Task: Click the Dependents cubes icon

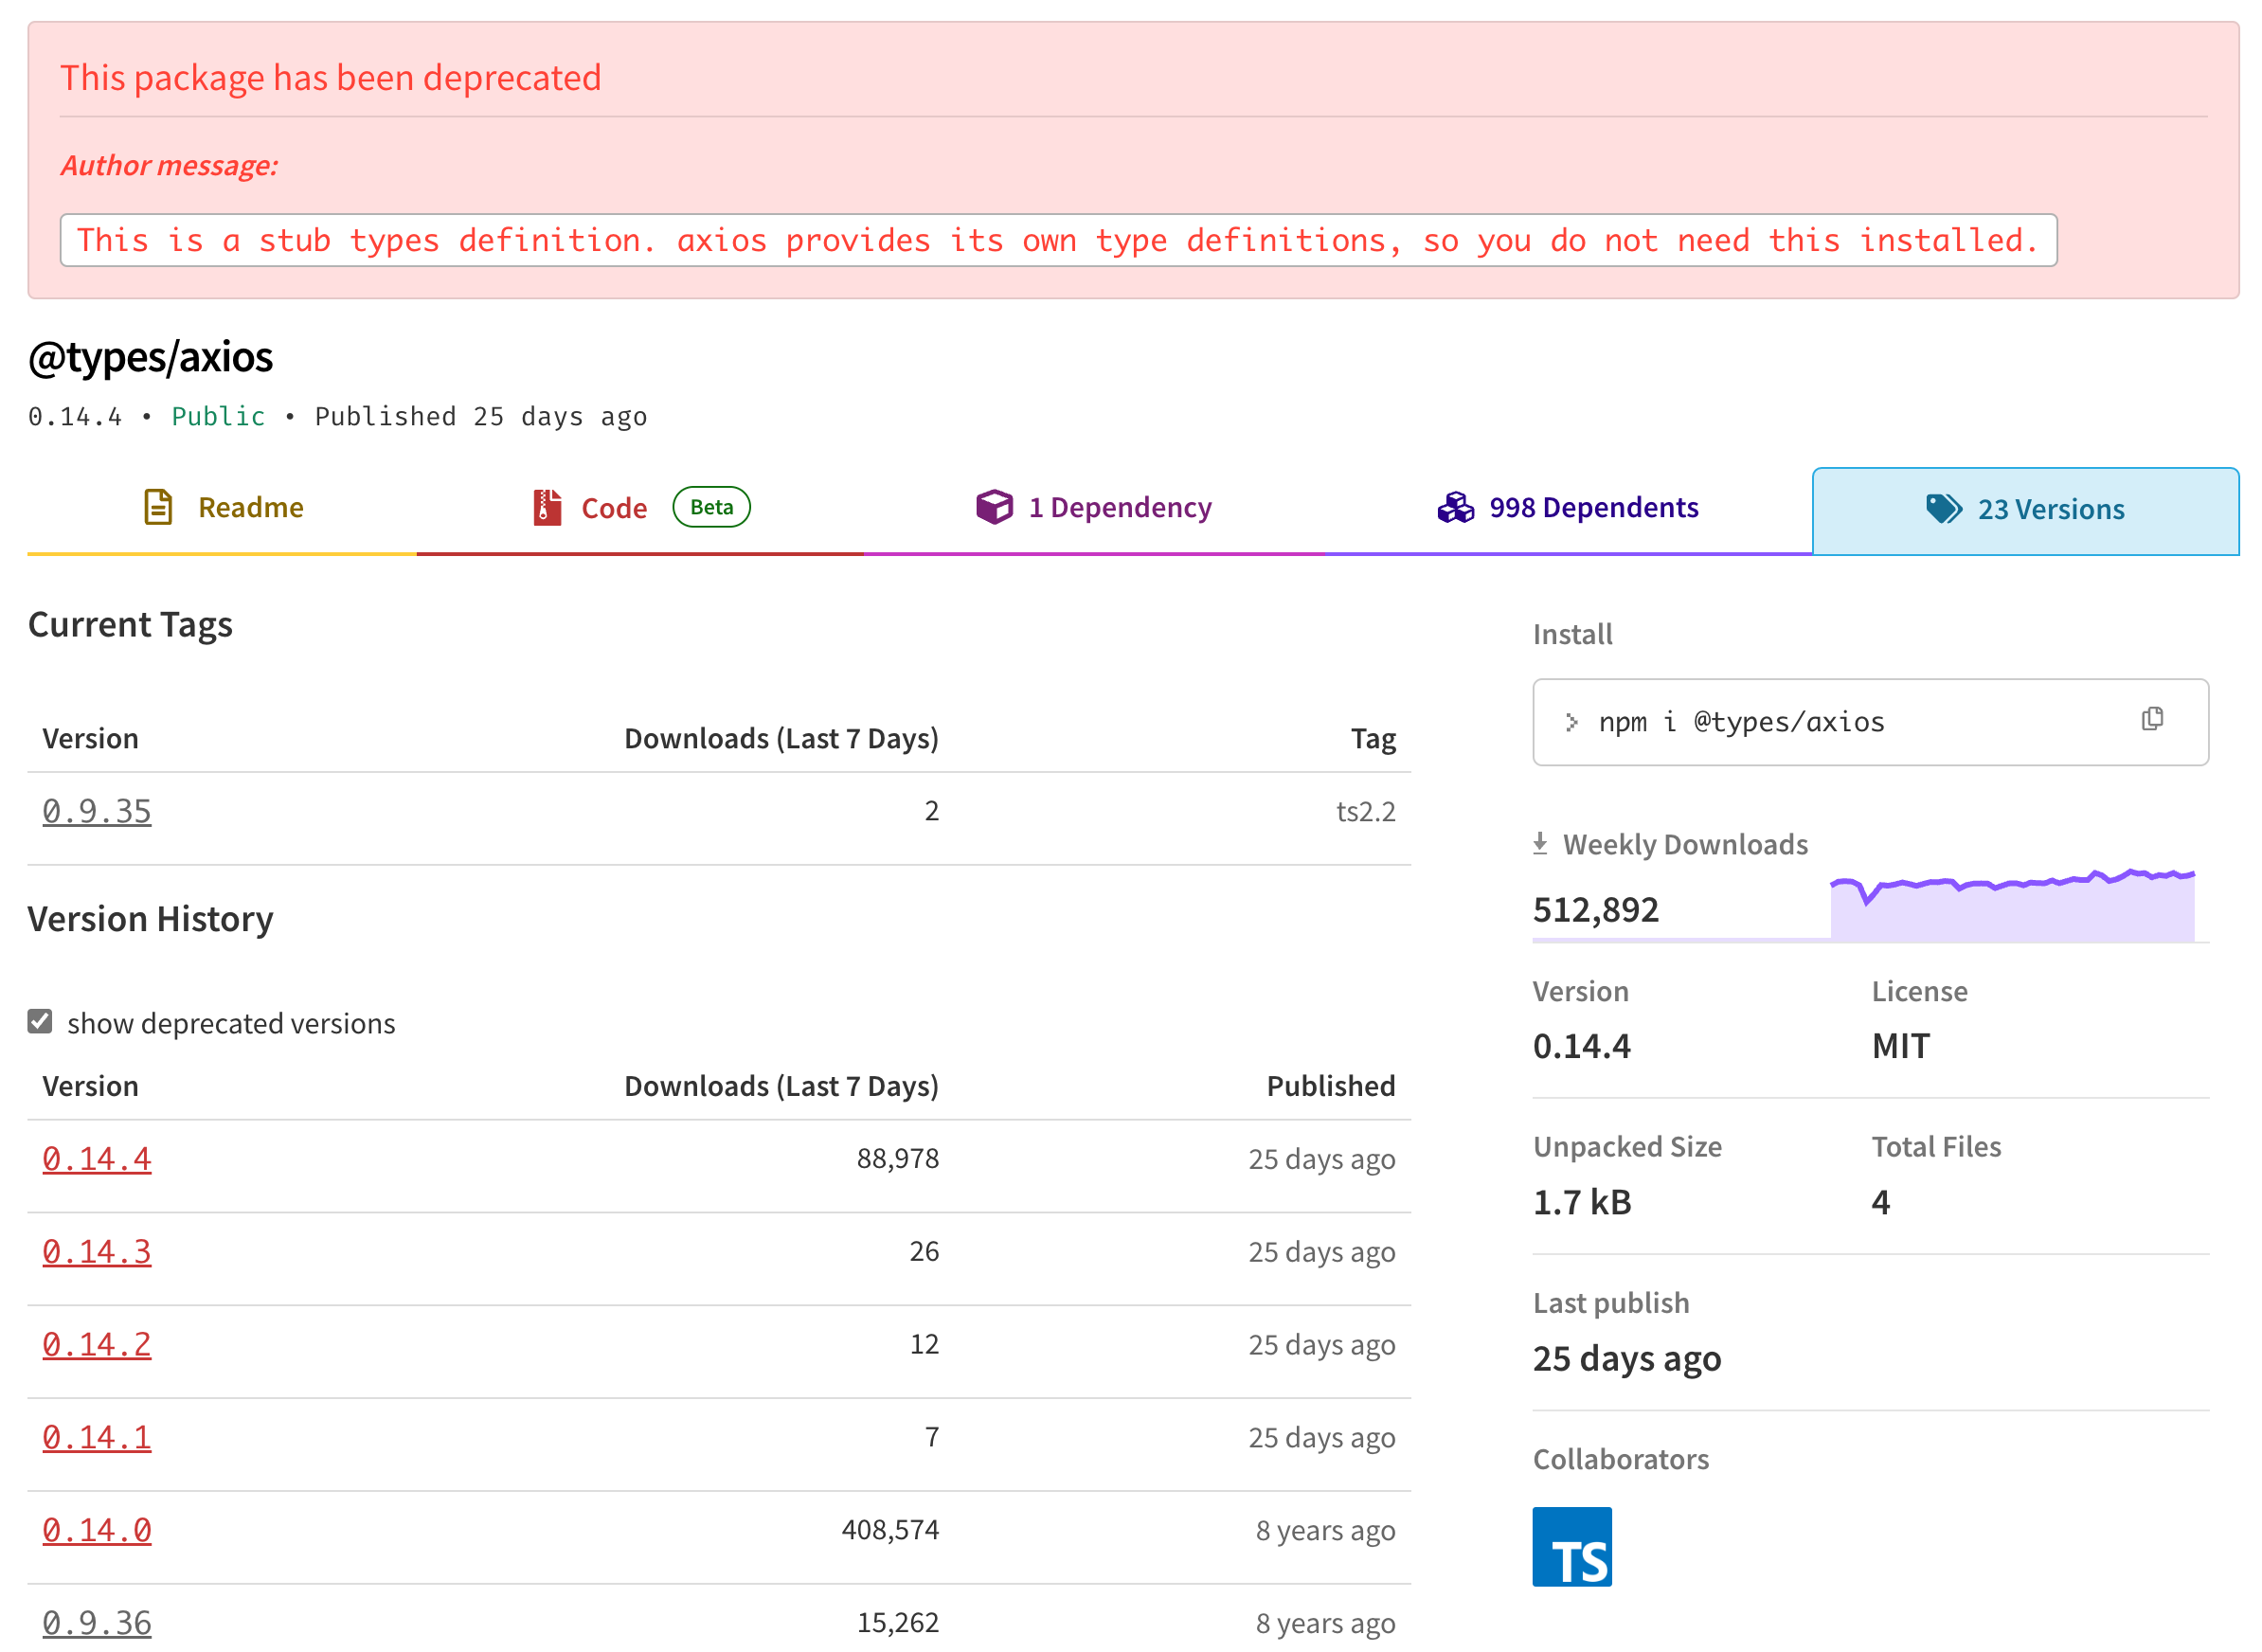Action: pos(1455,507)
